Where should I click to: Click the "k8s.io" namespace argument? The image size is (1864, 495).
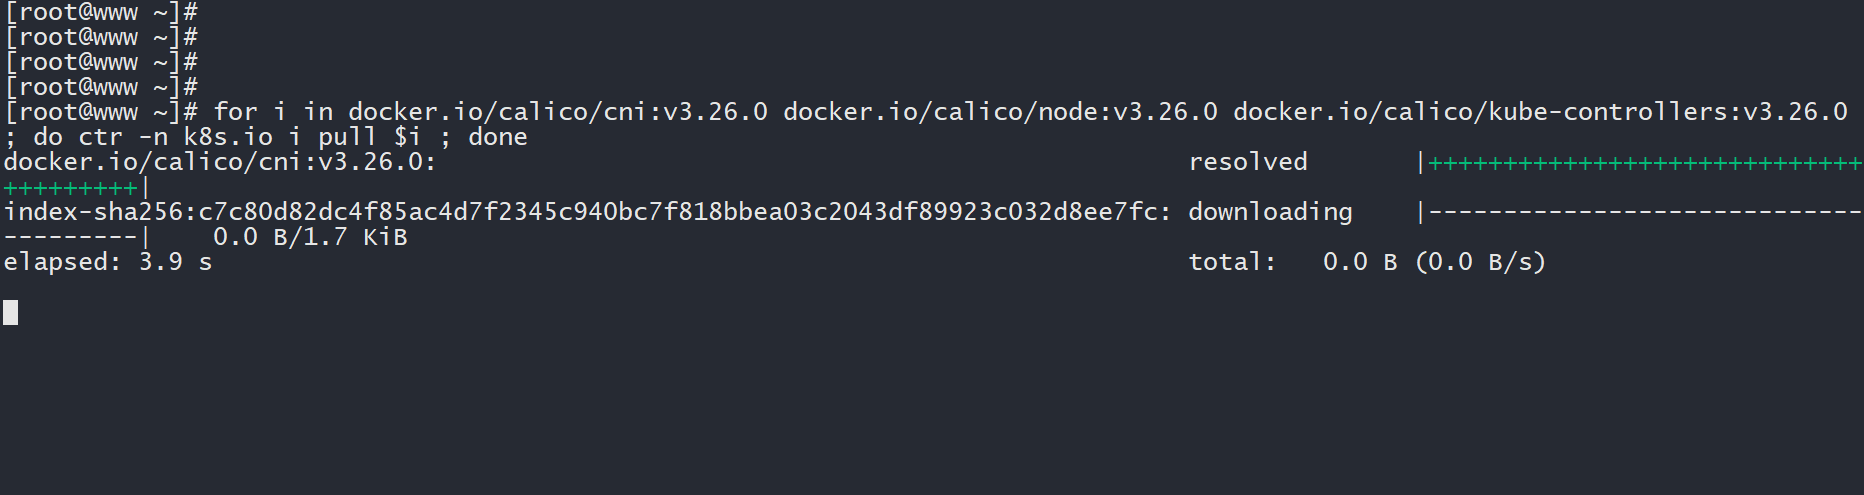228,137
